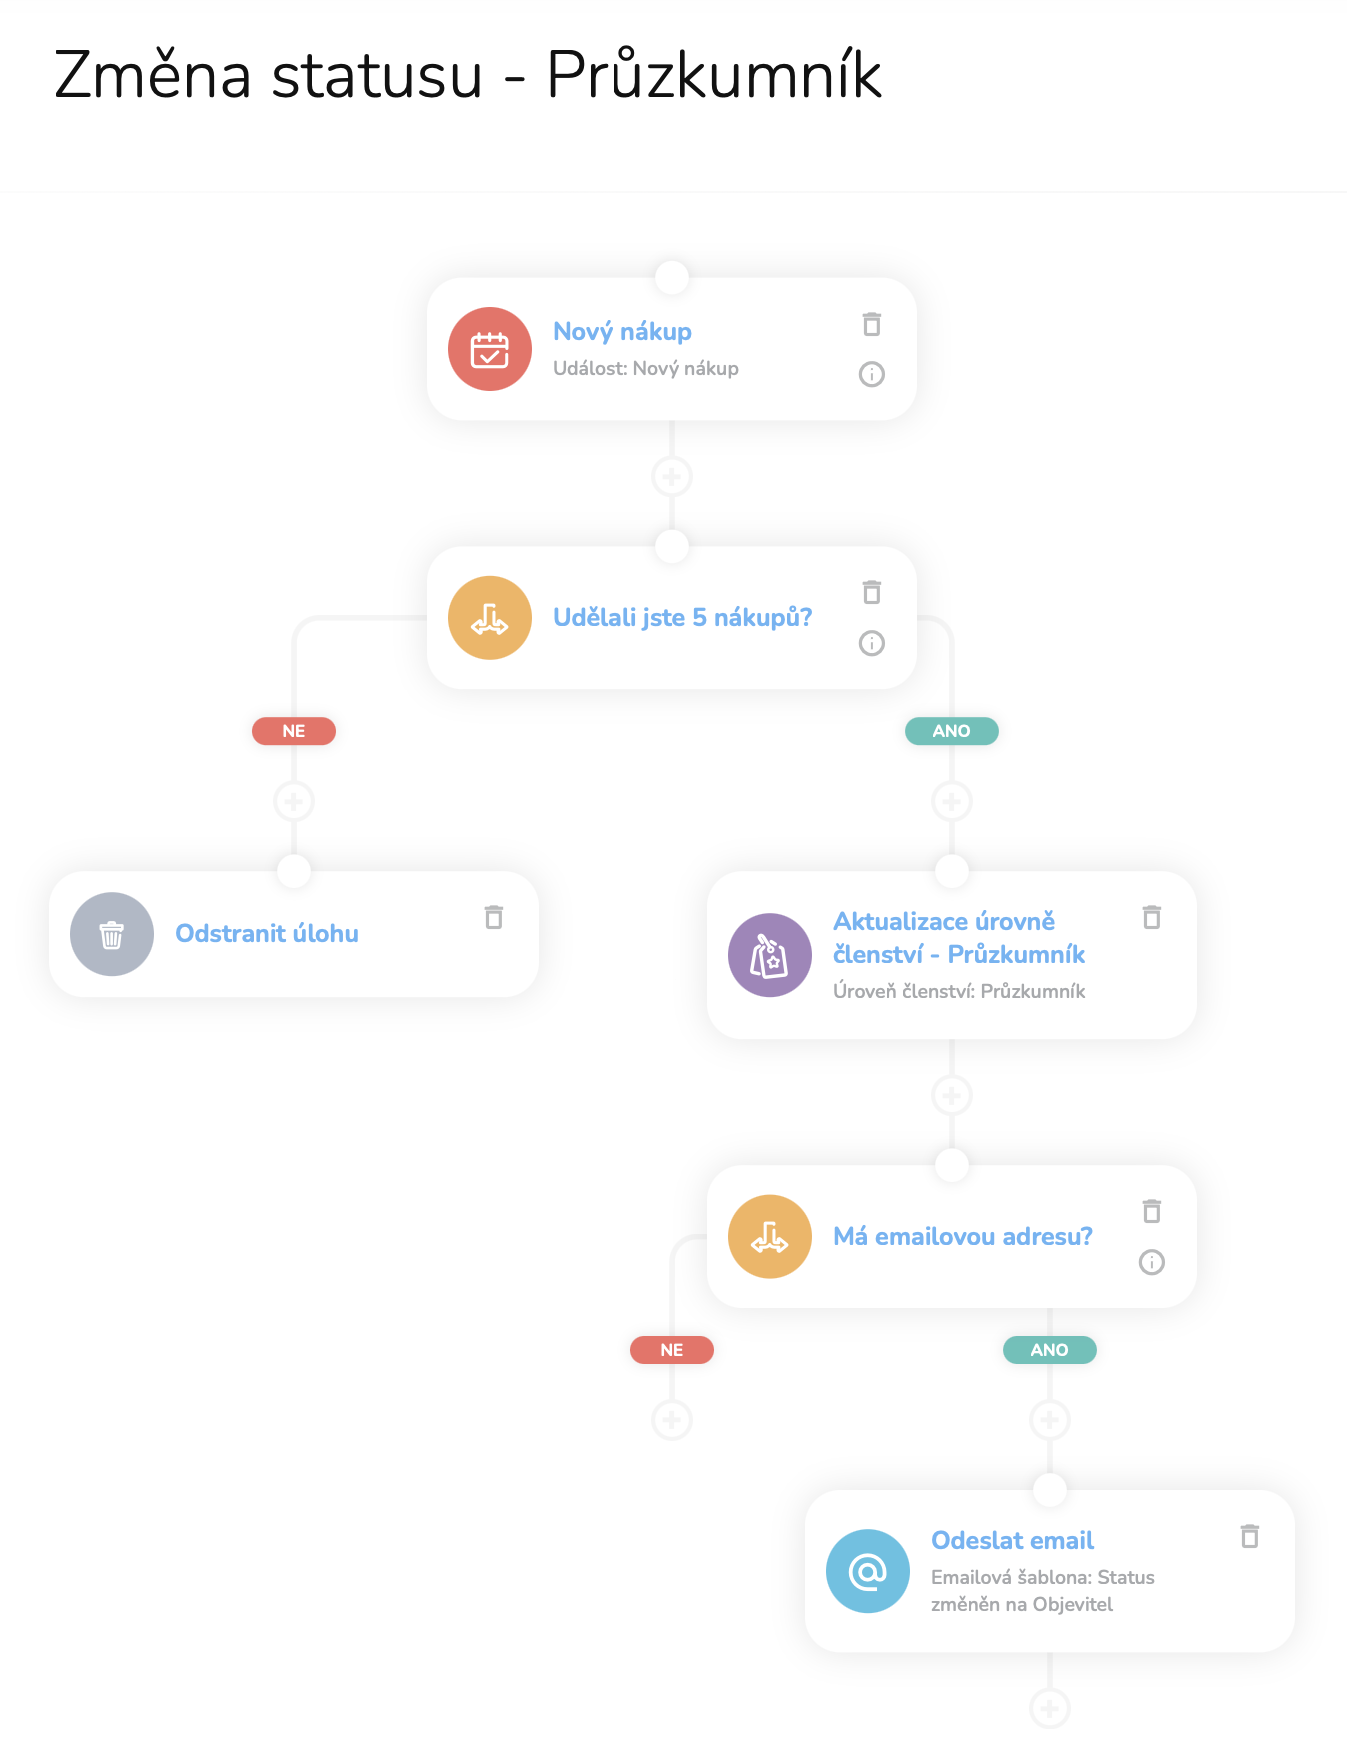Delete the Odeslat email node

1250,1536
